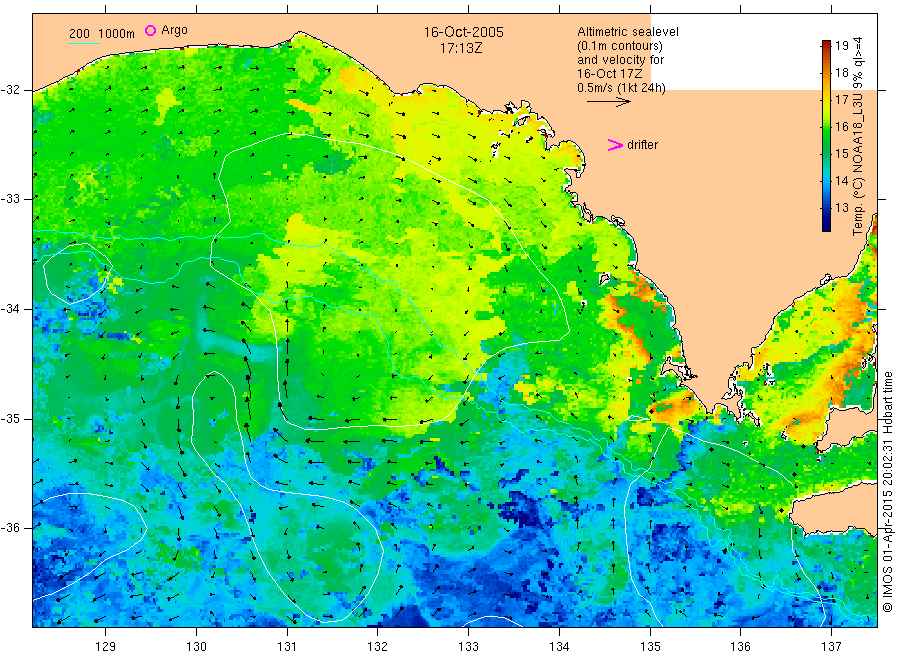This screenshot has width=900, height=660.
Task: Click longitude label 137
Action: coord(831,647)
